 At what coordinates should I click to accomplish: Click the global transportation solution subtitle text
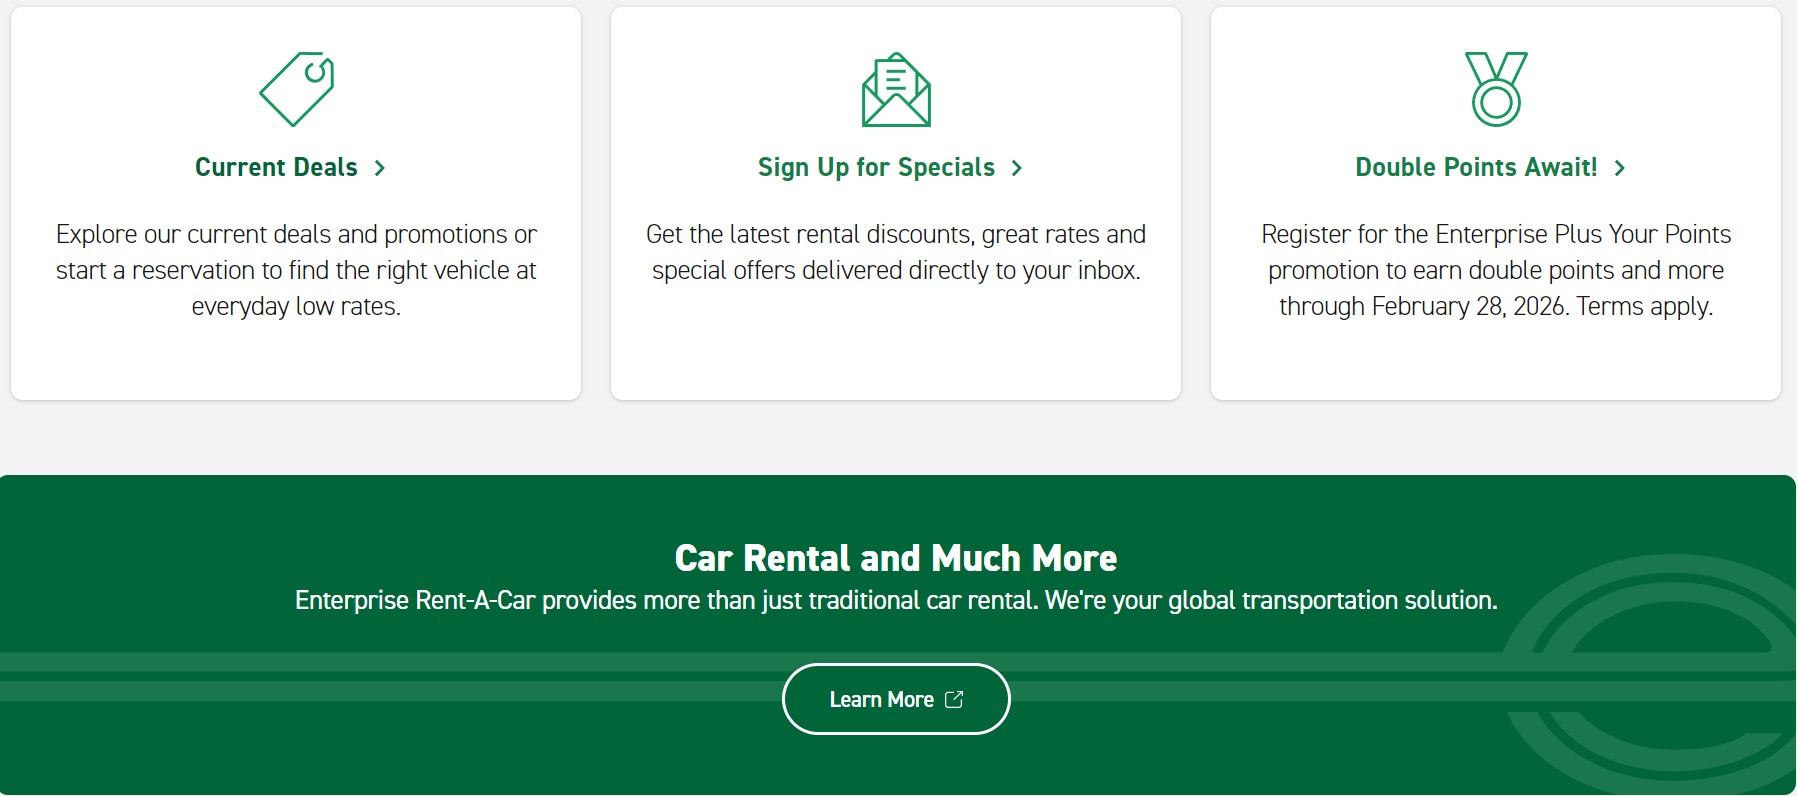coord(896,600)
